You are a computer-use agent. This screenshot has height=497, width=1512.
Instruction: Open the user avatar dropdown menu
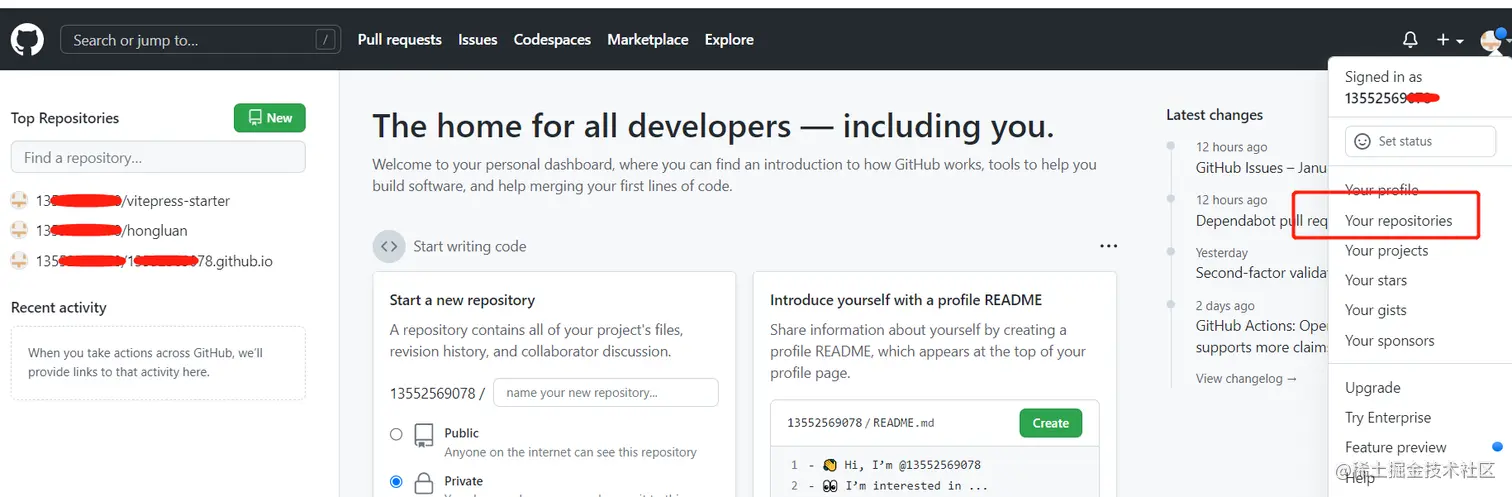[x=1493, y=40]
